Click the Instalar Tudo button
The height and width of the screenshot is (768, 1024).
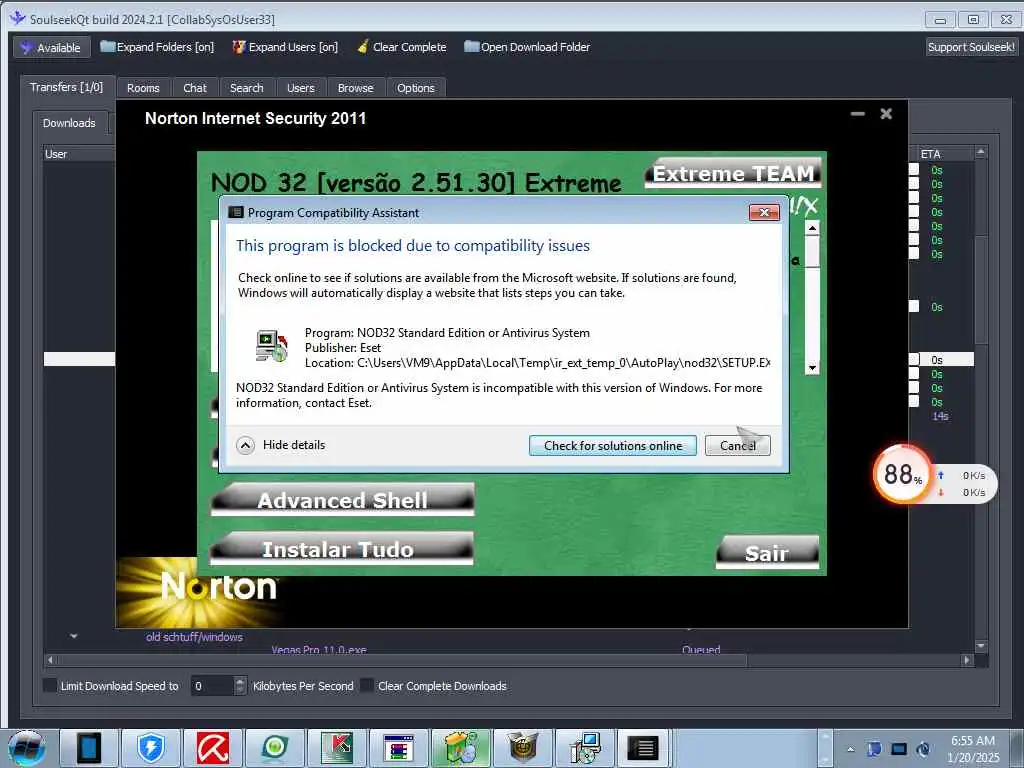[x=341, y=549]
